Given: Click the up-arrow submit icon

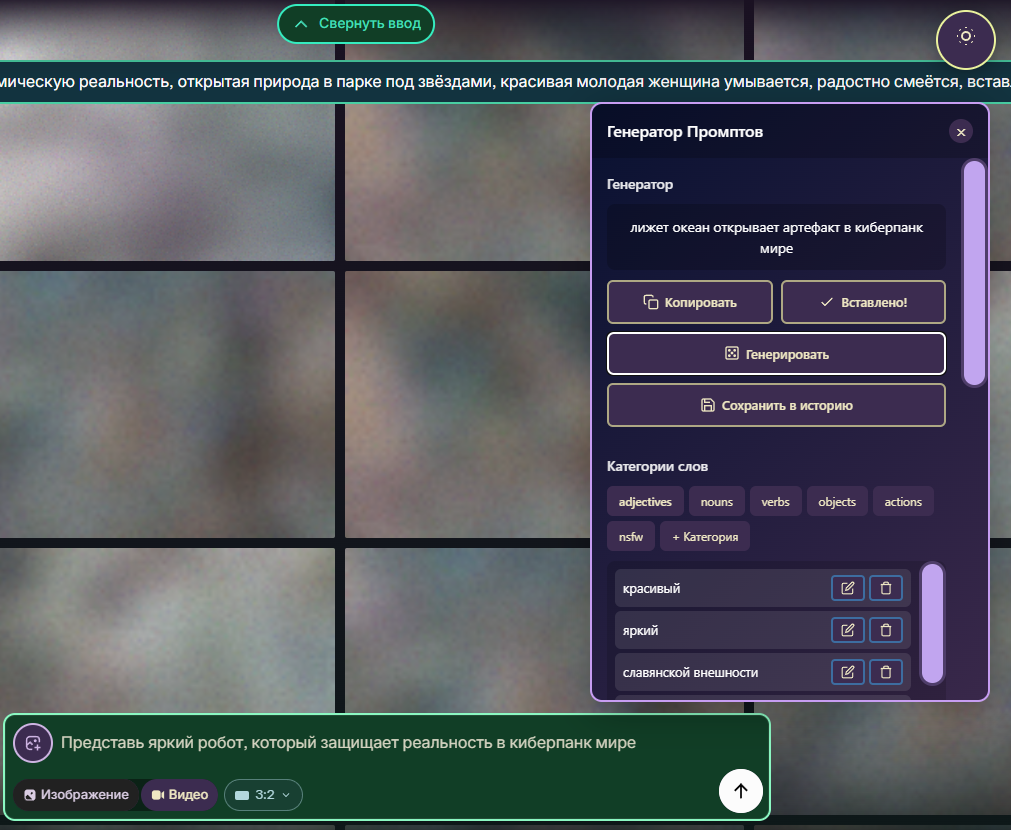Looking at the screenshot, I should point(740,790).
